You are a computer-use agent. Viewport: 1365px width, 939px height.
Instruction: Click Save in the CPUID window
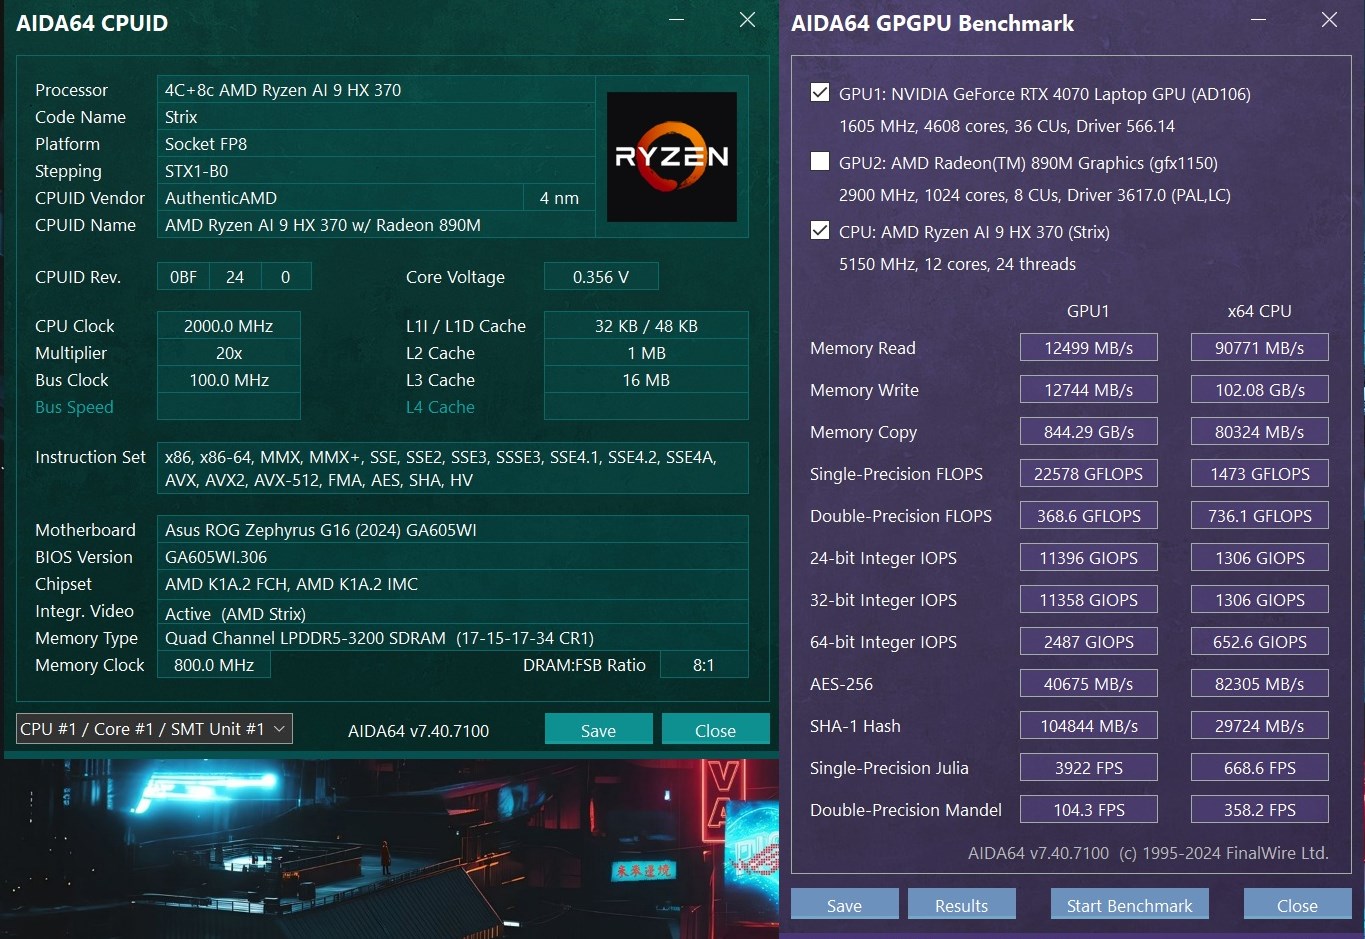598,730
